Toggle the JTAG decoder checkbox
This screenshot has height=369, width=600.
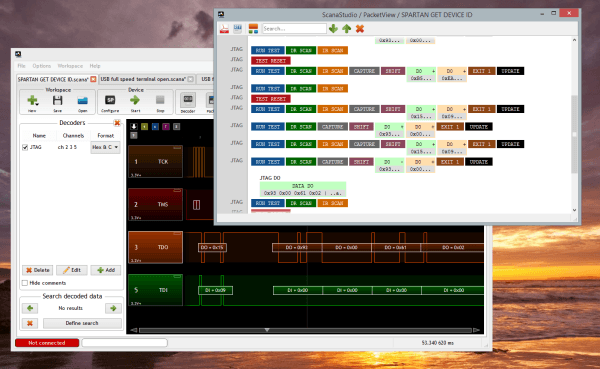click(x=25, y=147)
